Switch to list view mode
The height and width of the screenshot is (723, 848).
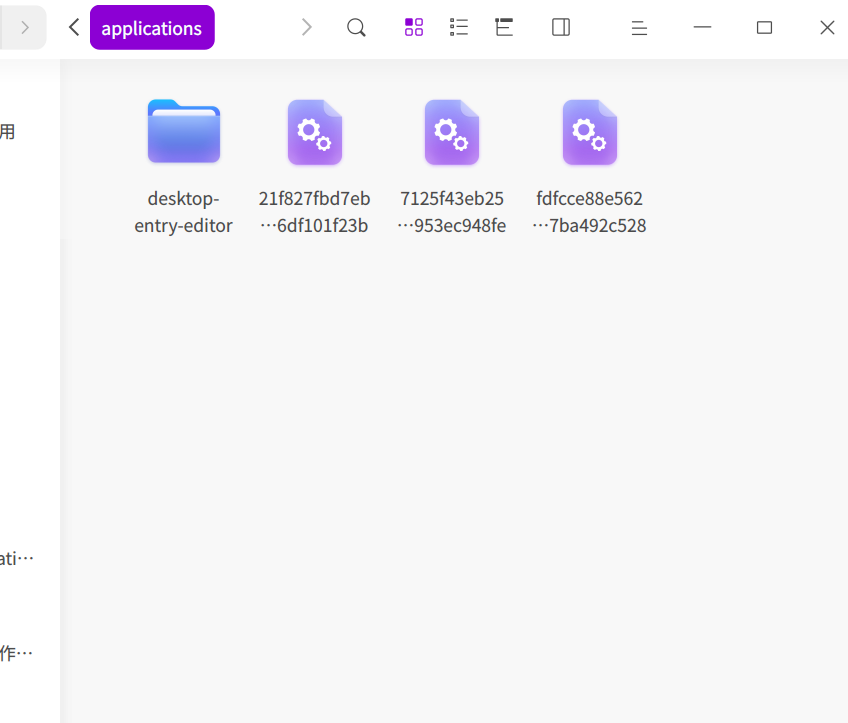(459, 27)
